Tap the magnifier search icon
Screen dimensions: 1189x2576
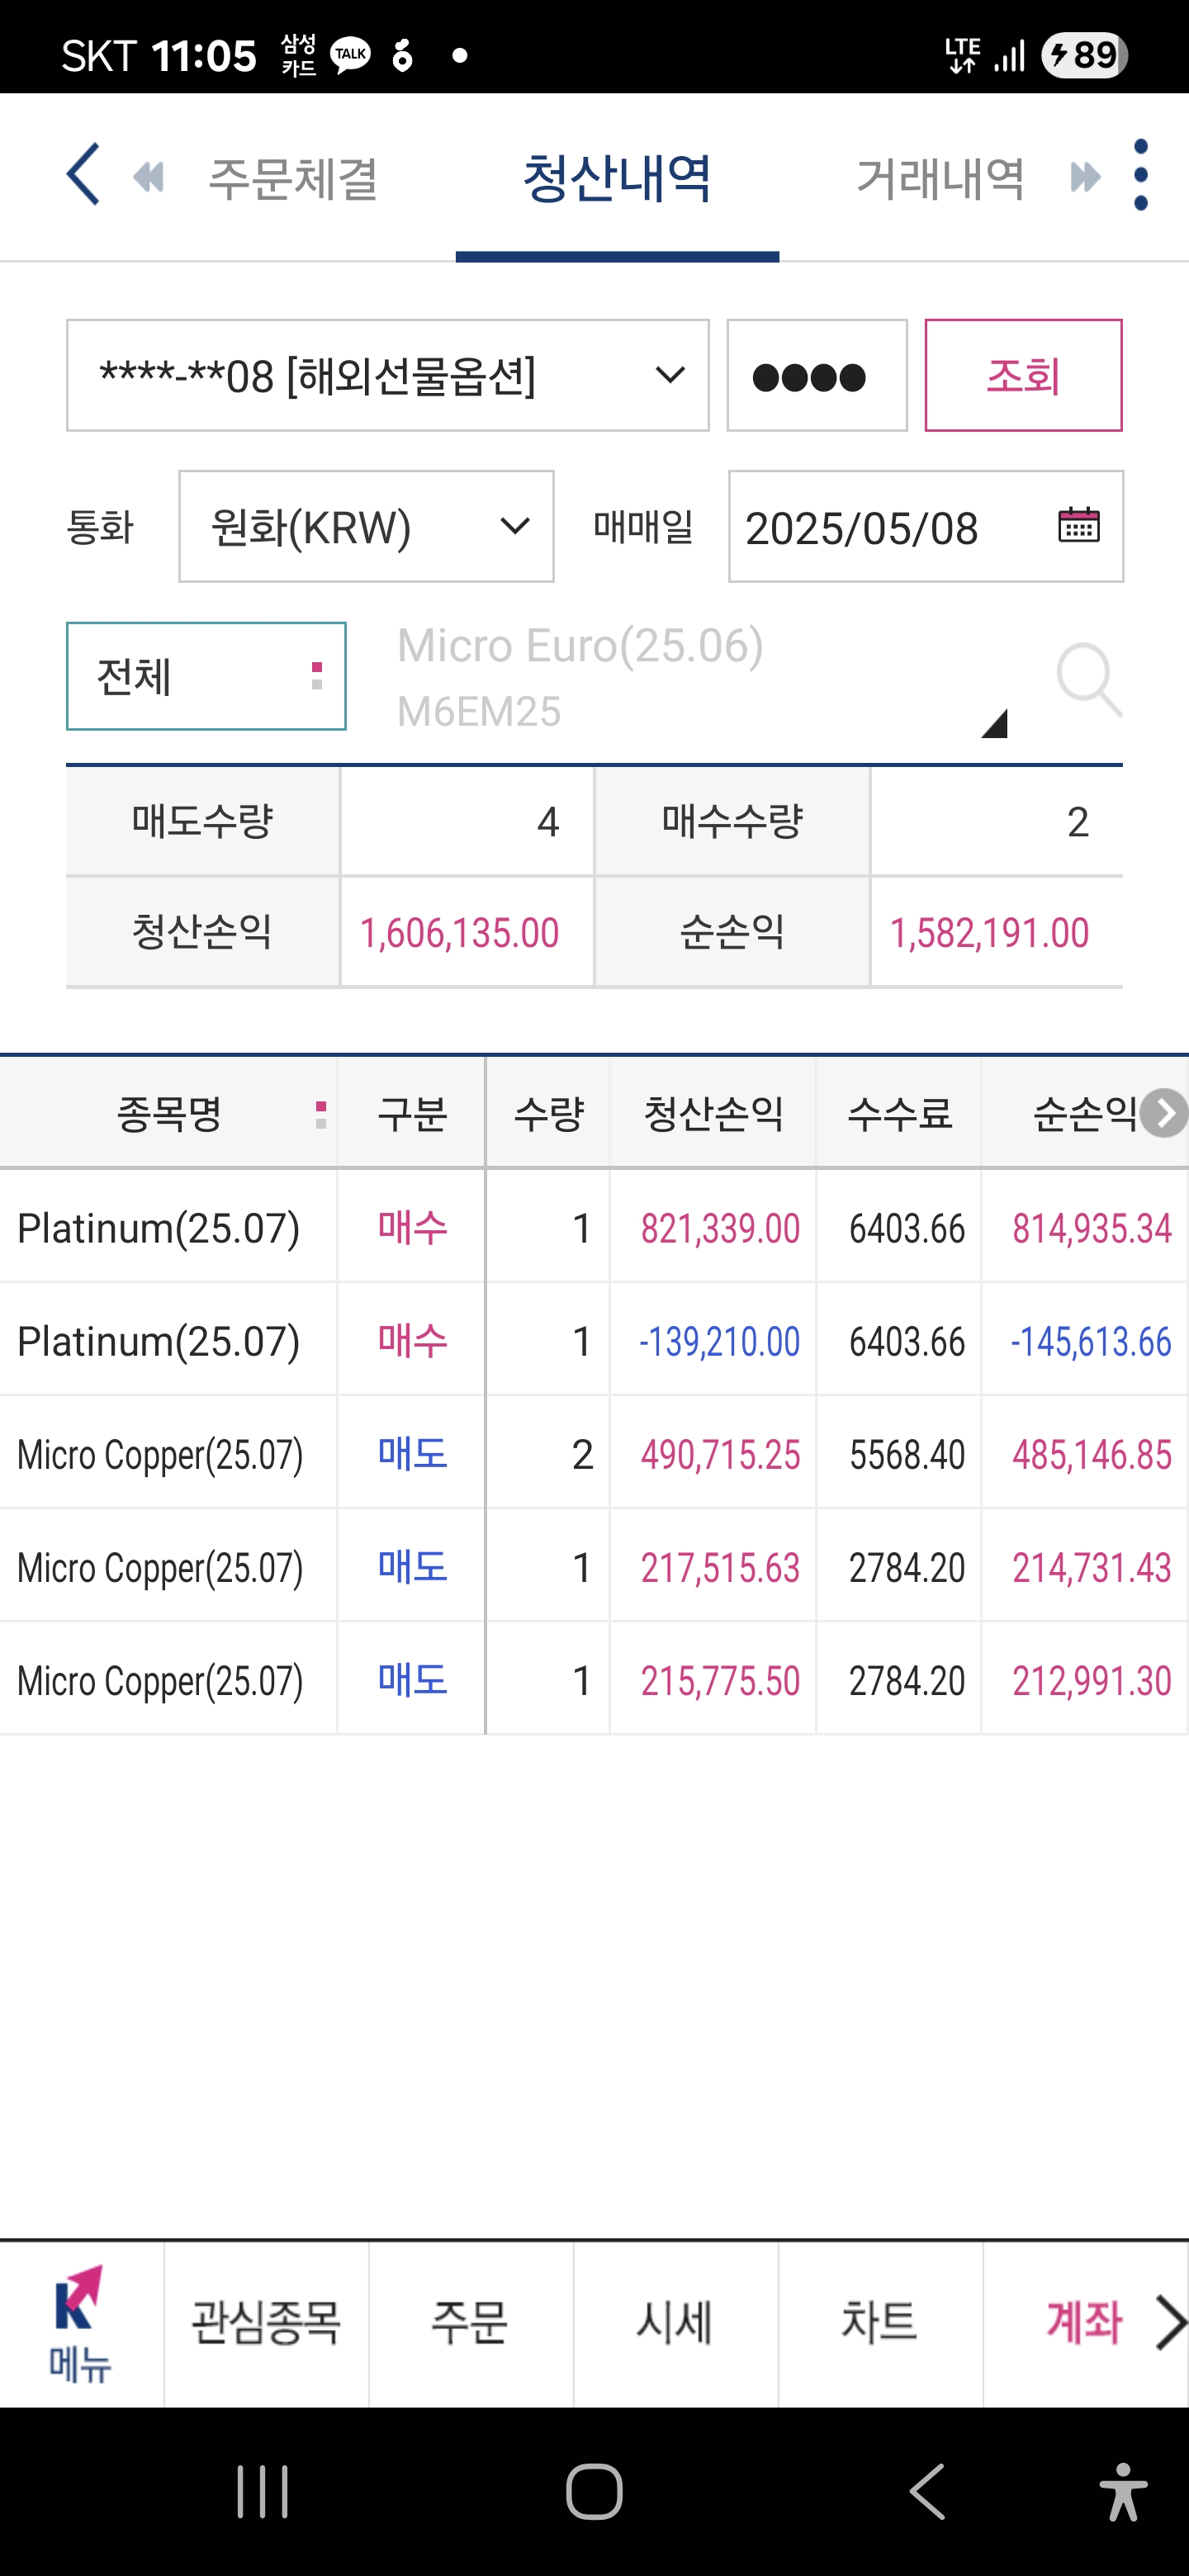(1088, 679)
